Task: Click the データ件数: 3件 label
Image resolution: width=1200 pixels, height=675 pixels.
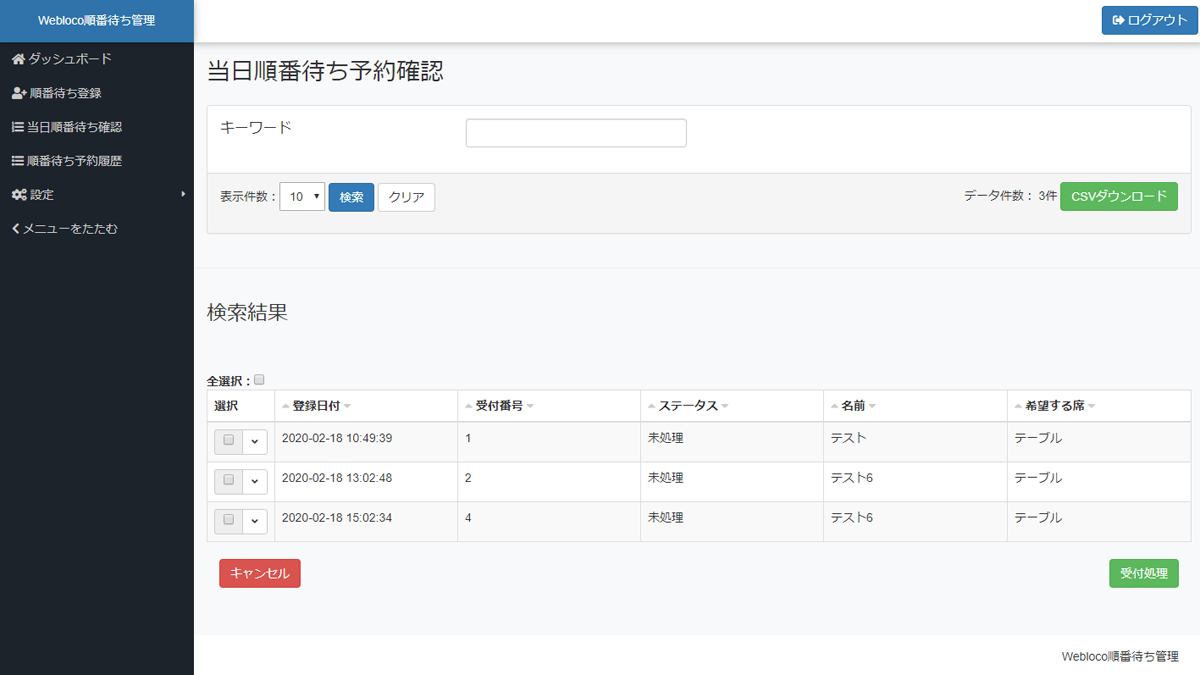Action: [1010, 196]
